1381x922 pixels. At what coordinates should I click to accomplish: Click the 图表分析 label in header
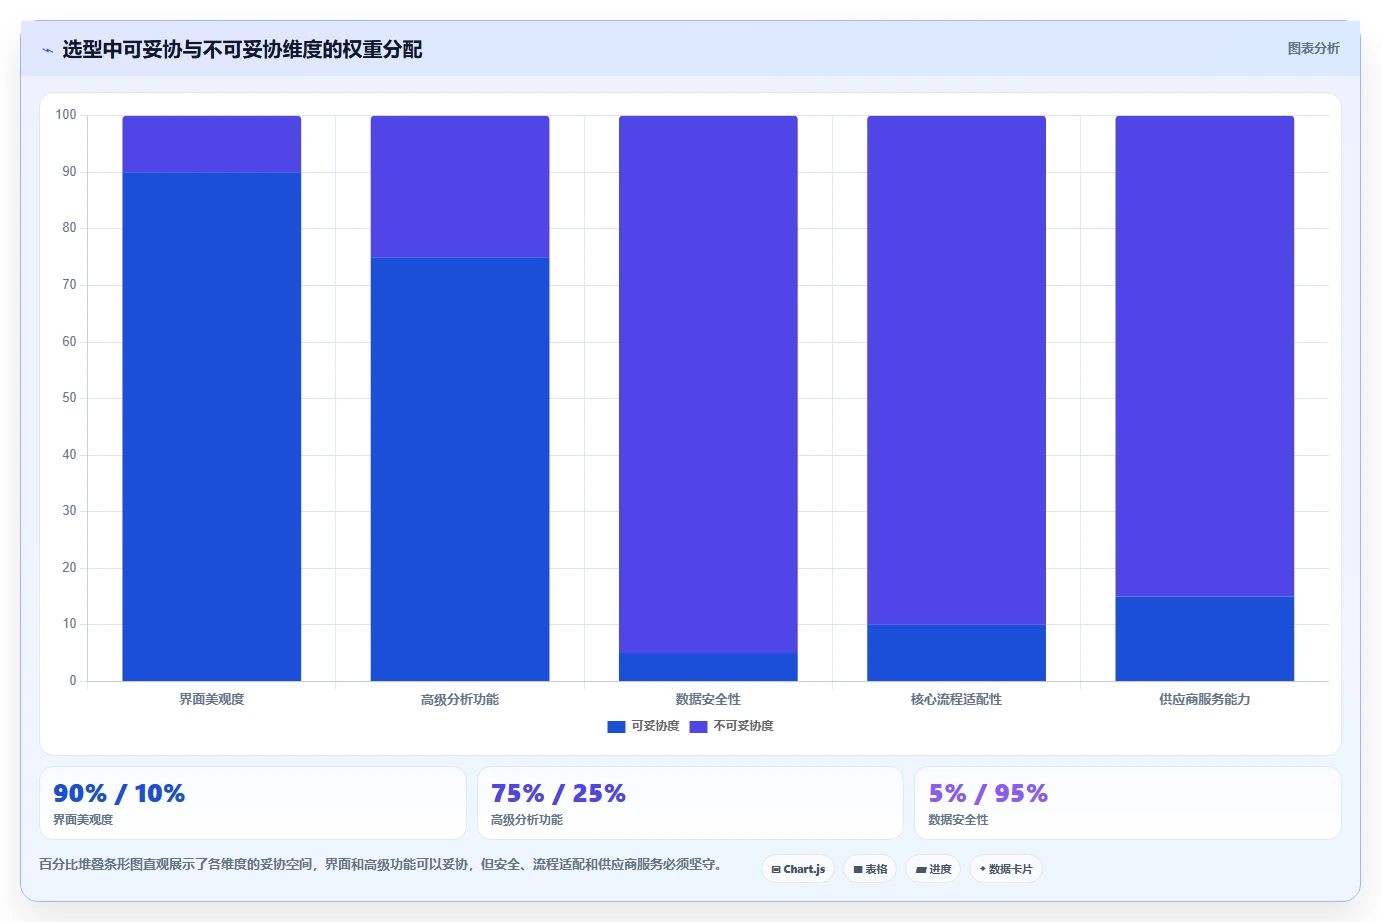coord(1313,48)
